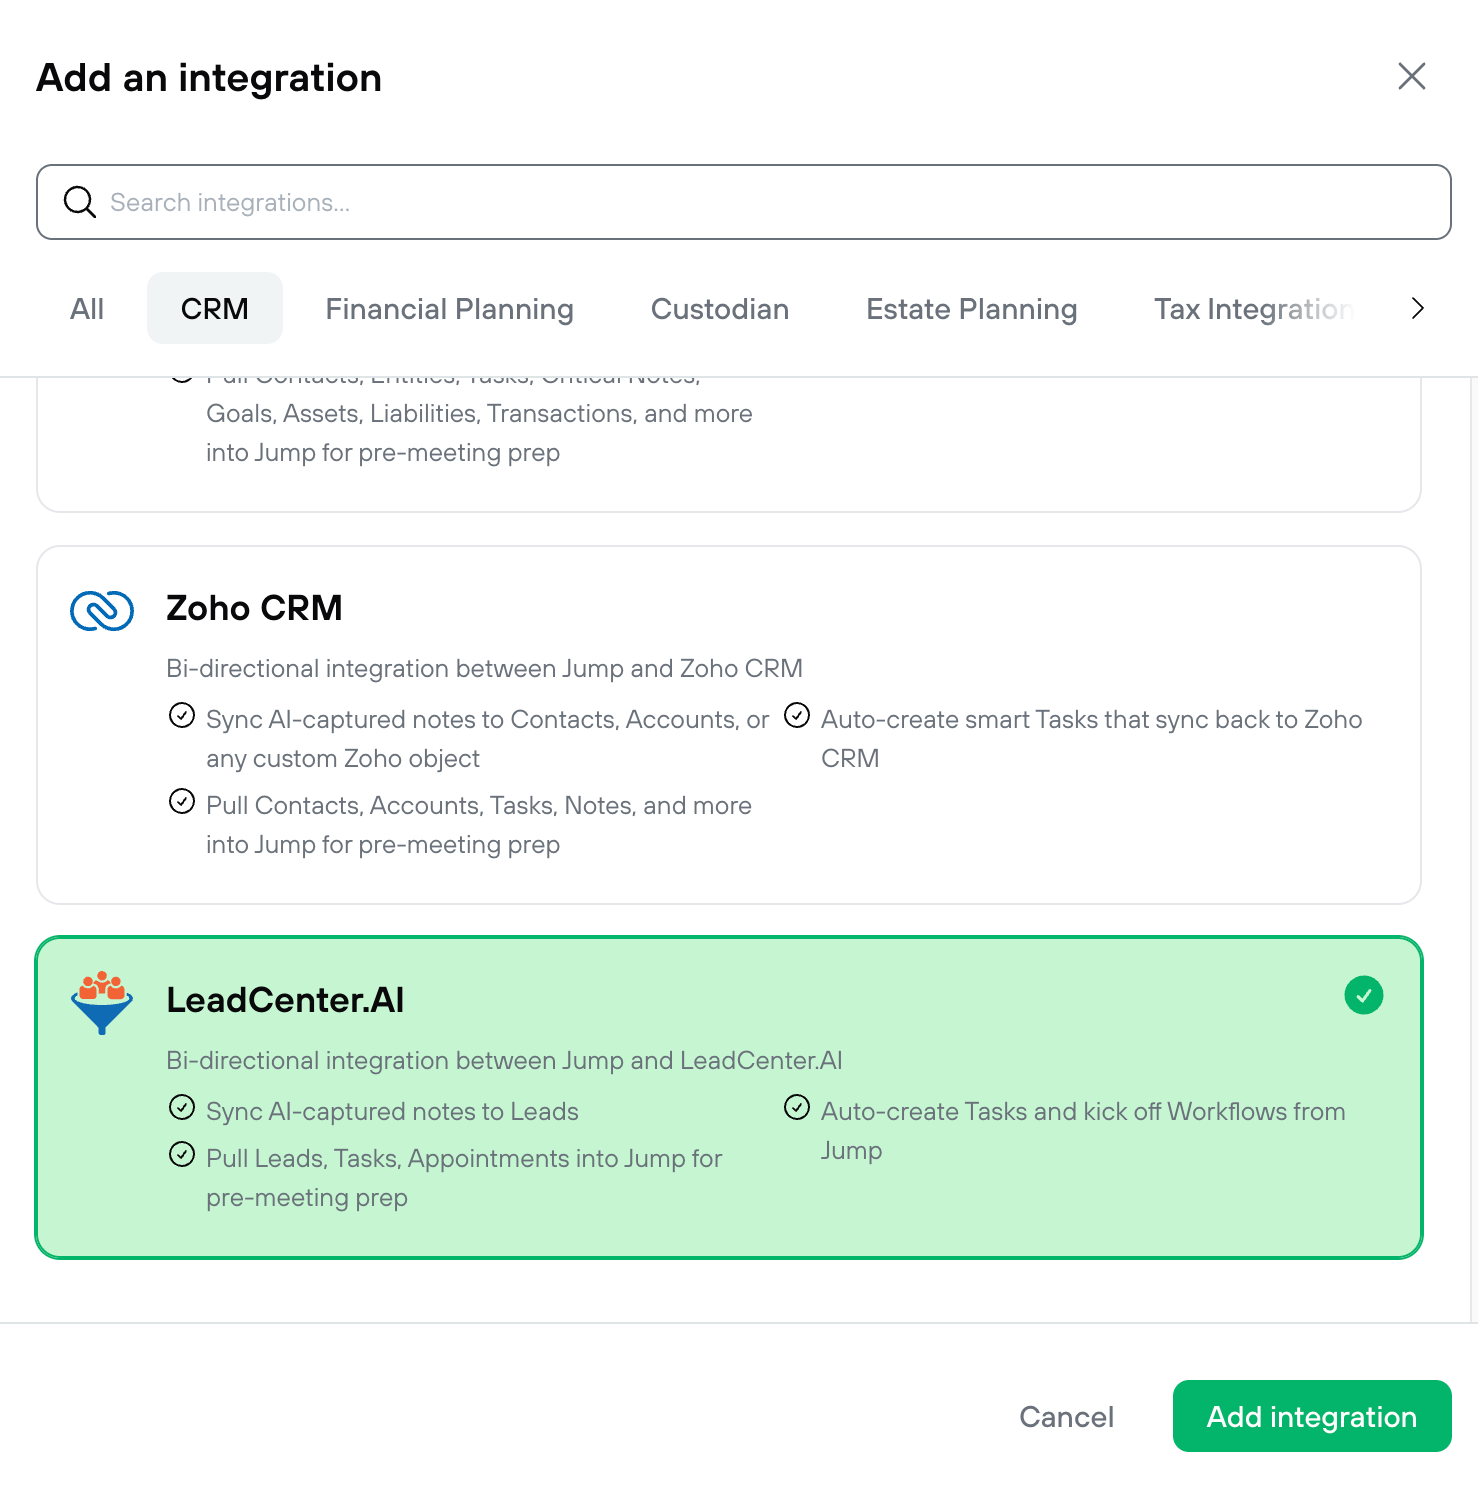Click the checkmark beside "Auto-create Tasks and kick off Workflows"

(797, 1107)
